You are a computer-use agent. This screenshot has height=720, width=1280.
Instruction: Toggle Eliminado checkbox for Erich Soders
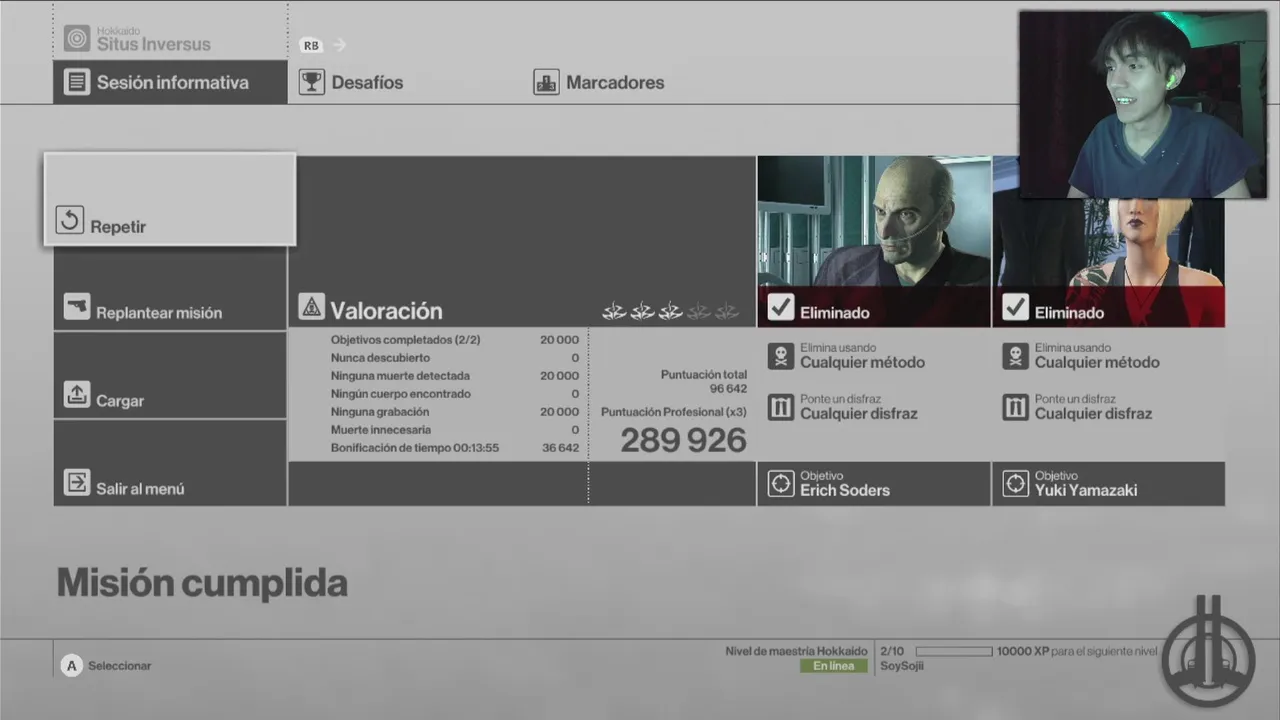click(781, 307)
